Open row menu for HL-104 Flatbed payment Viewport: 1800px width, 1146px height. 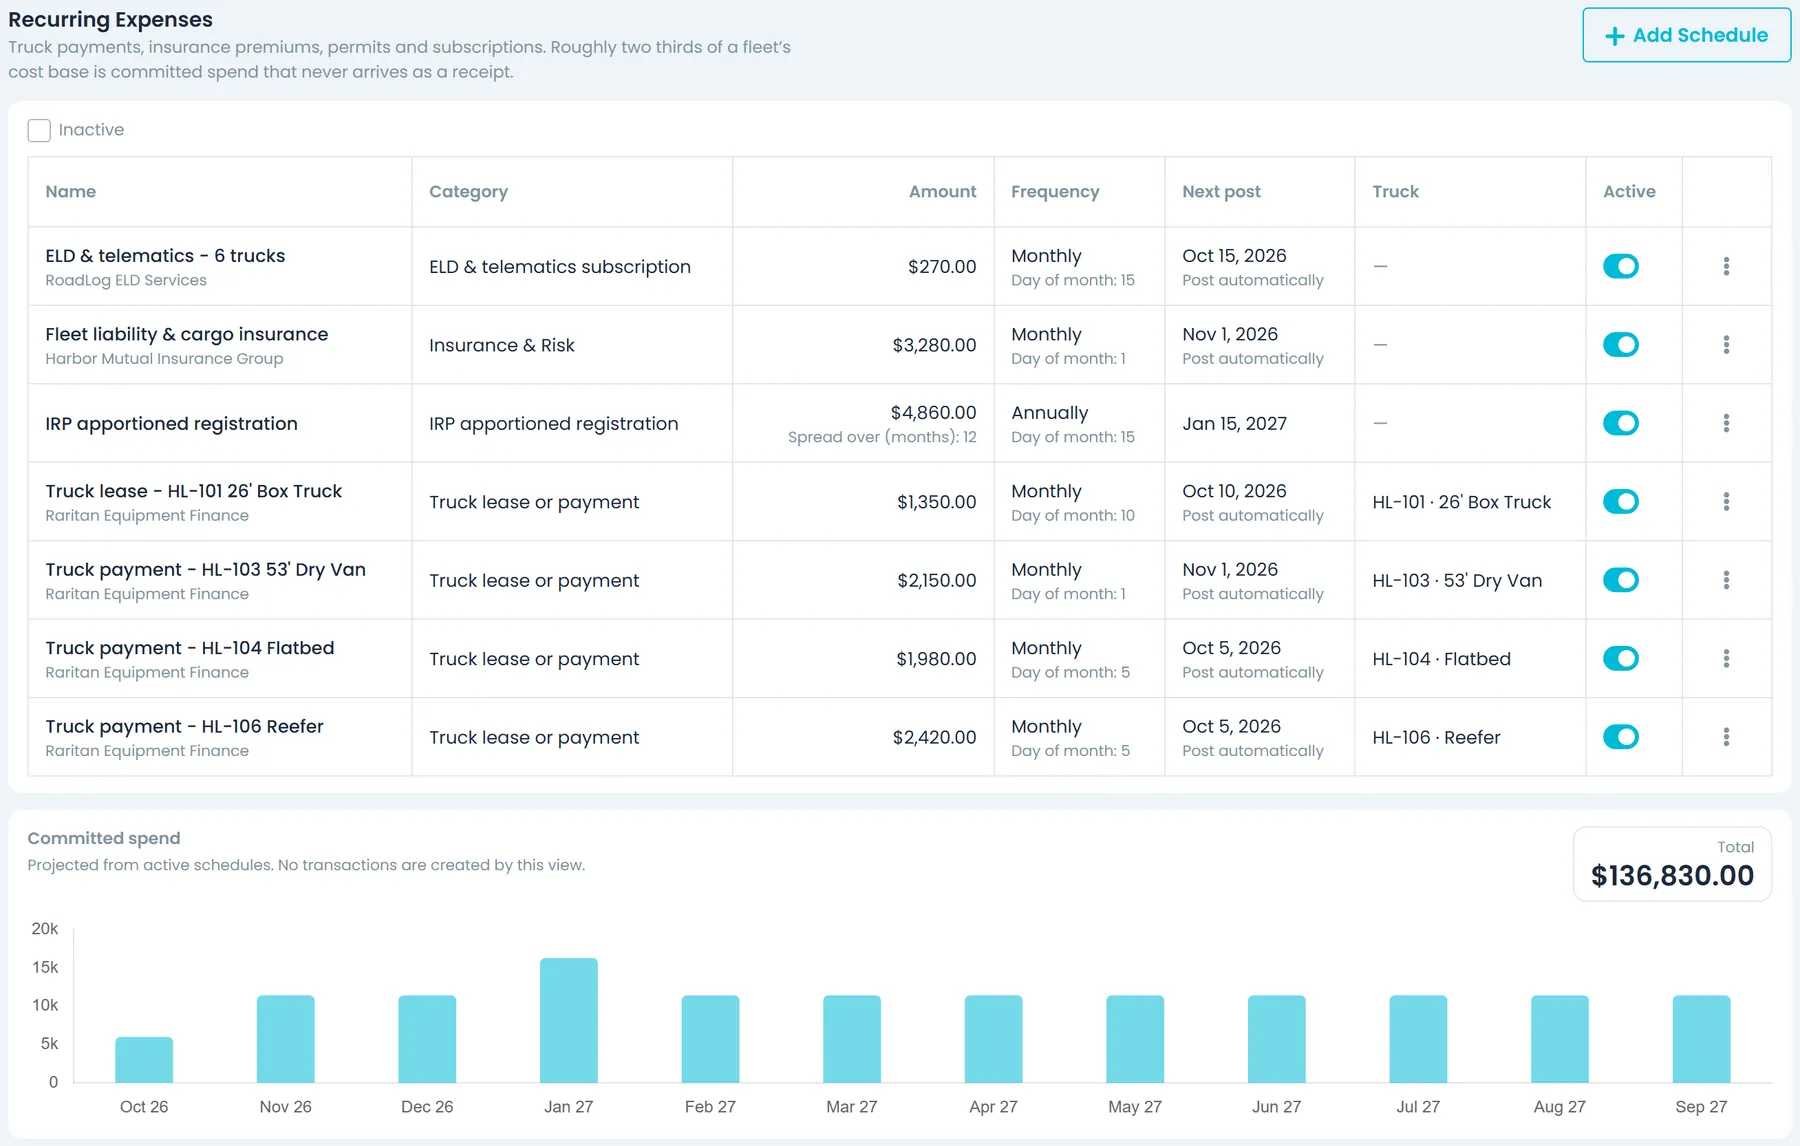1726,659
